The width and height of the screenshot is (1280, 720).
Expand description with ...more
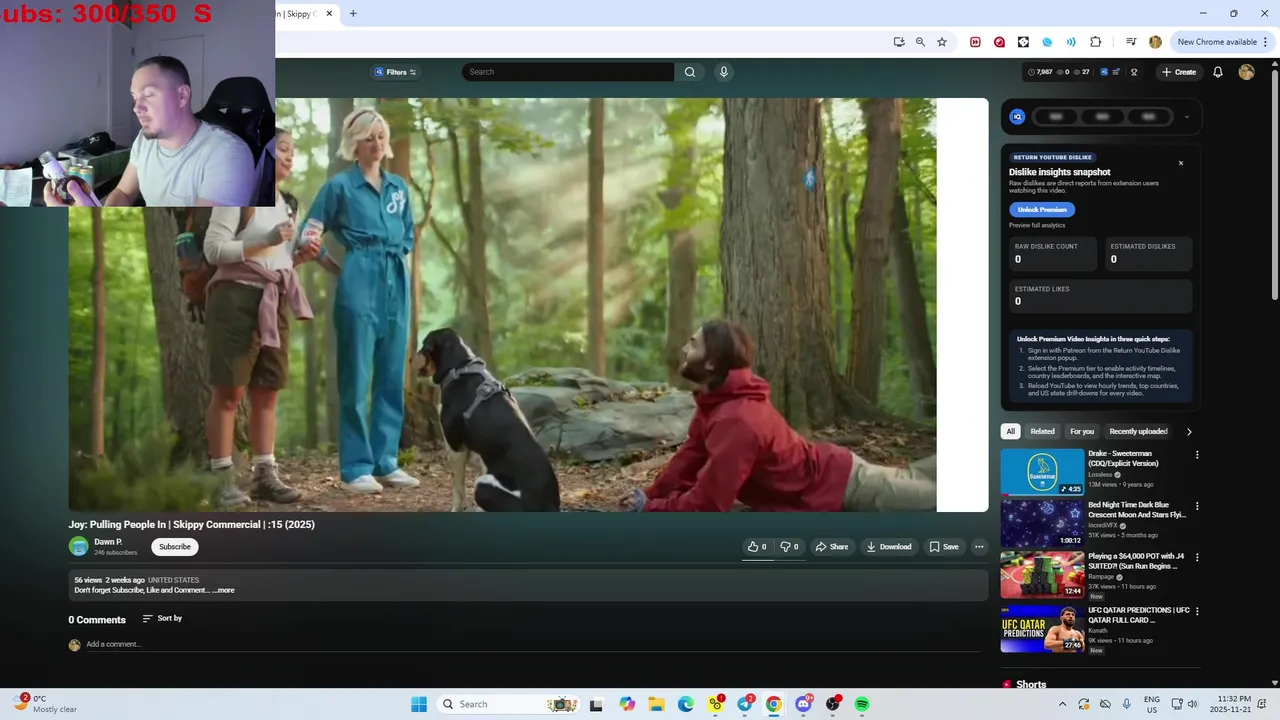click(223, 590)
